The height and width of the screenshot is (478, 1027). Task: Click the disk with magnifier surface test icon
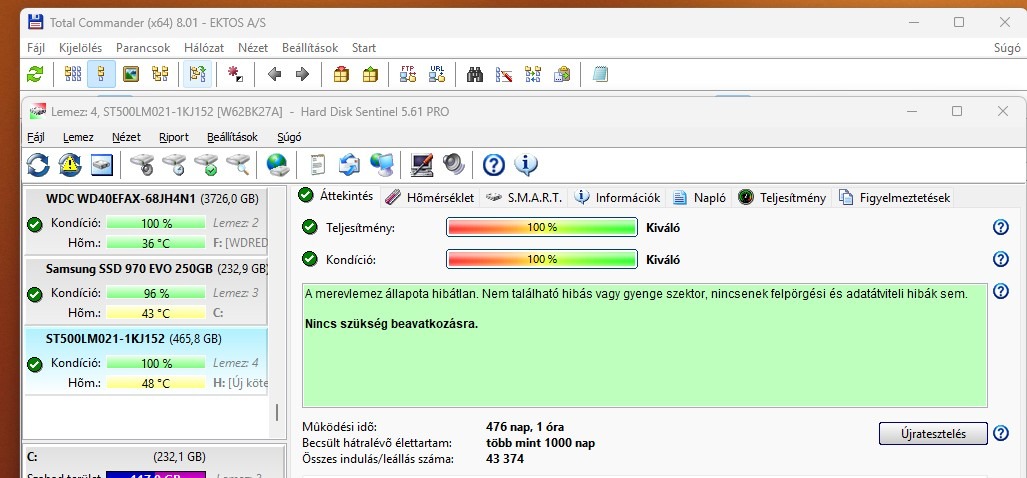pos(238,164)
